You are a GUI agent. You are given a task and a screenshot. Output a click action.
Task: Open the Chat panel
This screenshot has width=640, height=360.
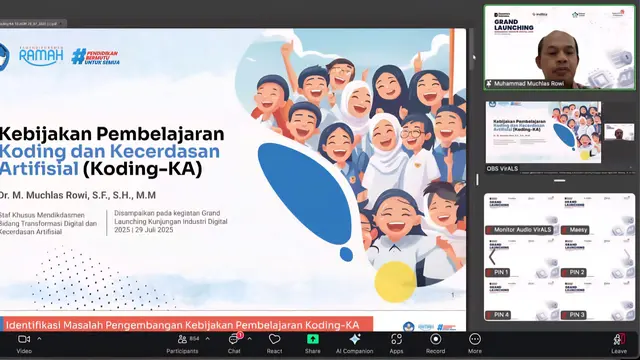(234, 344)
